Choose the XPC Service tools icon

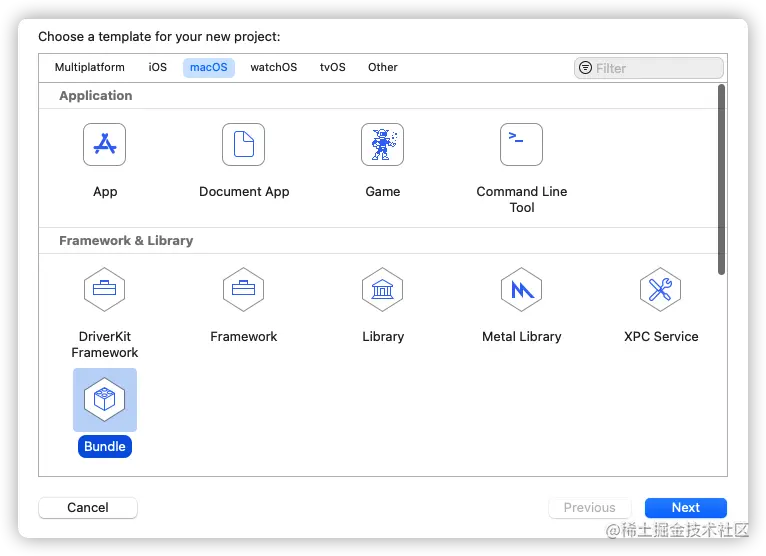pyautogui.click(x=660, y=289)
